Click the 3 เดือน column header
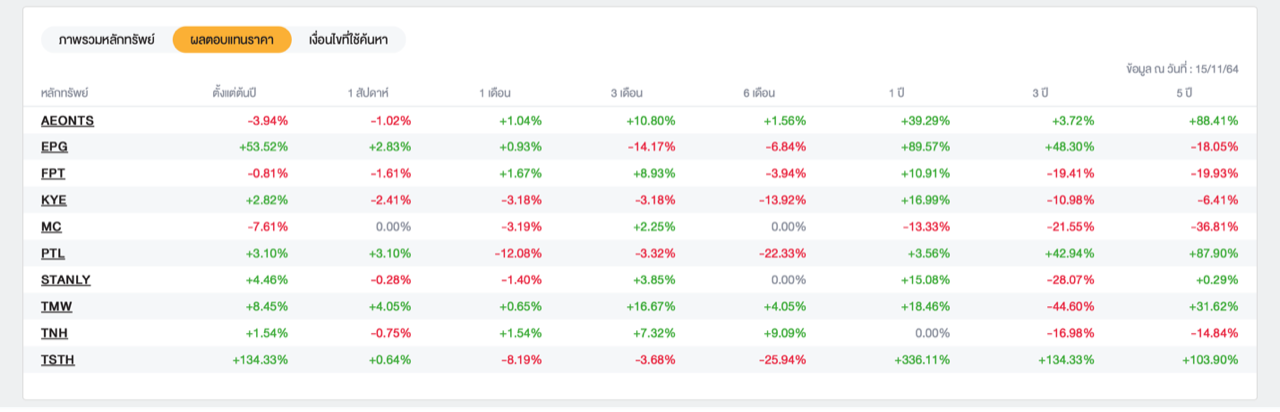The height and width of the screenshot is (412, 1280). (x=627, y=93)
